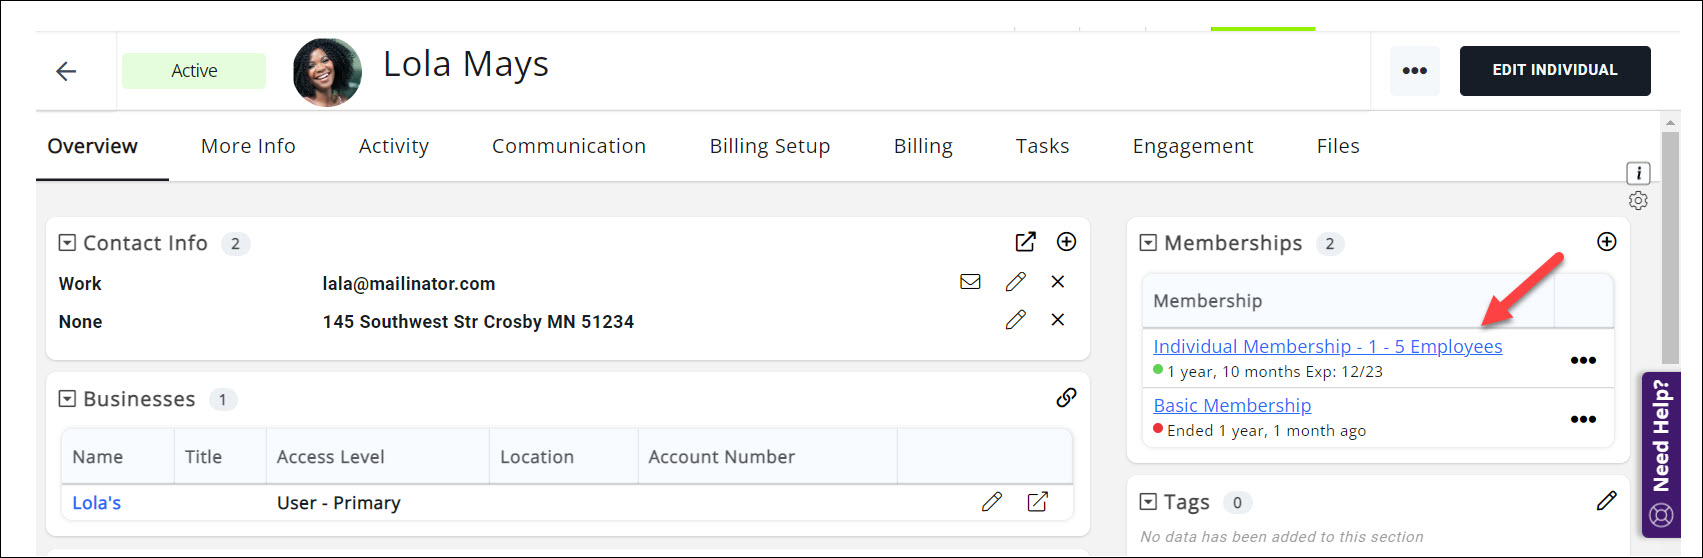Add a membership using plus icon

(x=1606, y=242)
